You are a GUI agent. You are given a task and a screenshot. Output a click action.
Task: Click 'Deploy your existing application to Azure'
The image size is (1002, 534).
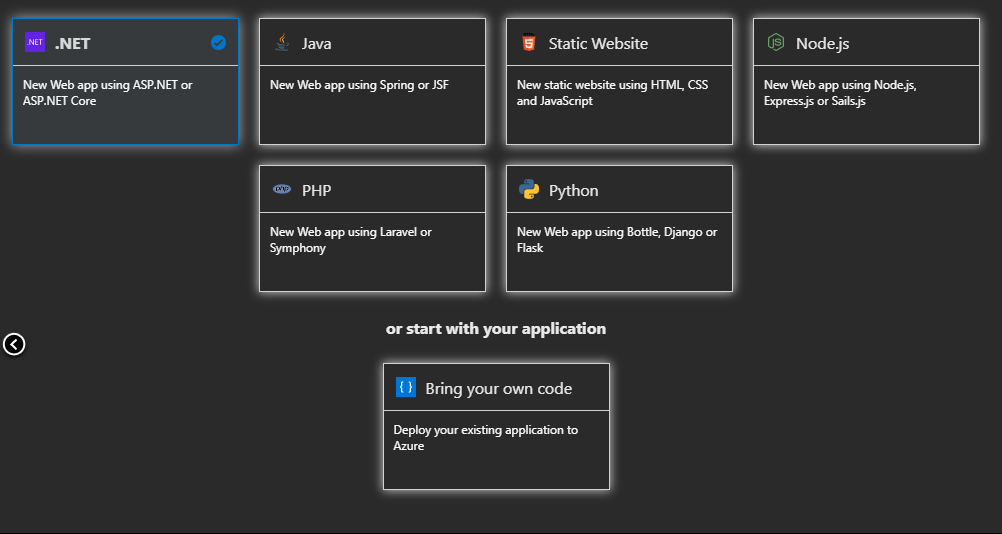pos(486,438)
